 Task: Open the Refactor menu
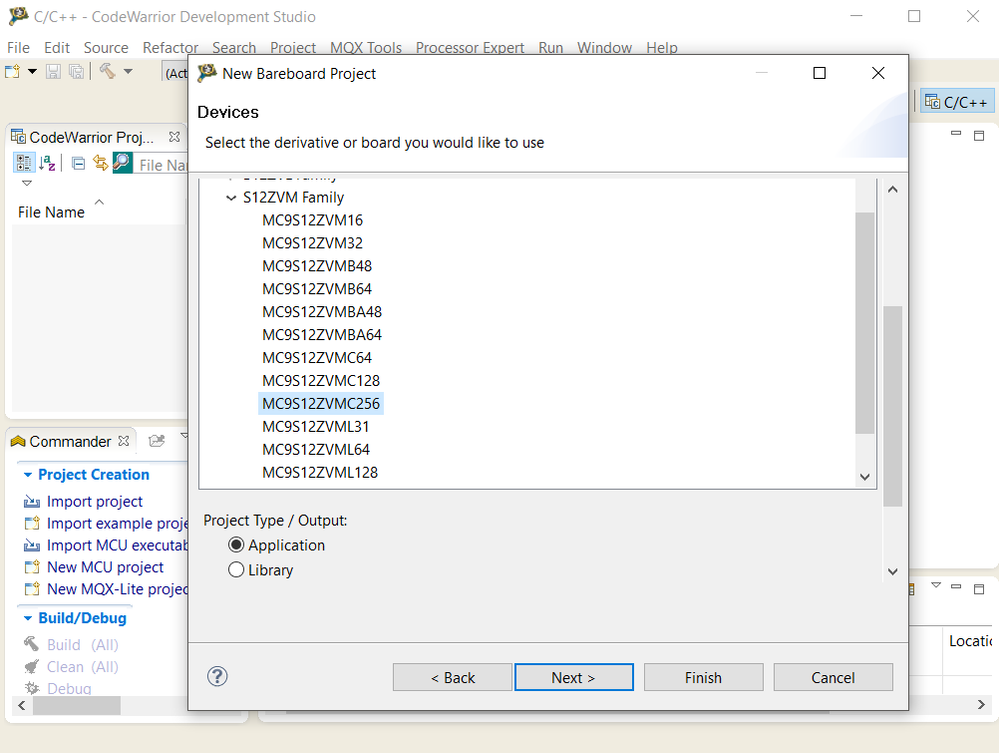[x=170, y=48]
